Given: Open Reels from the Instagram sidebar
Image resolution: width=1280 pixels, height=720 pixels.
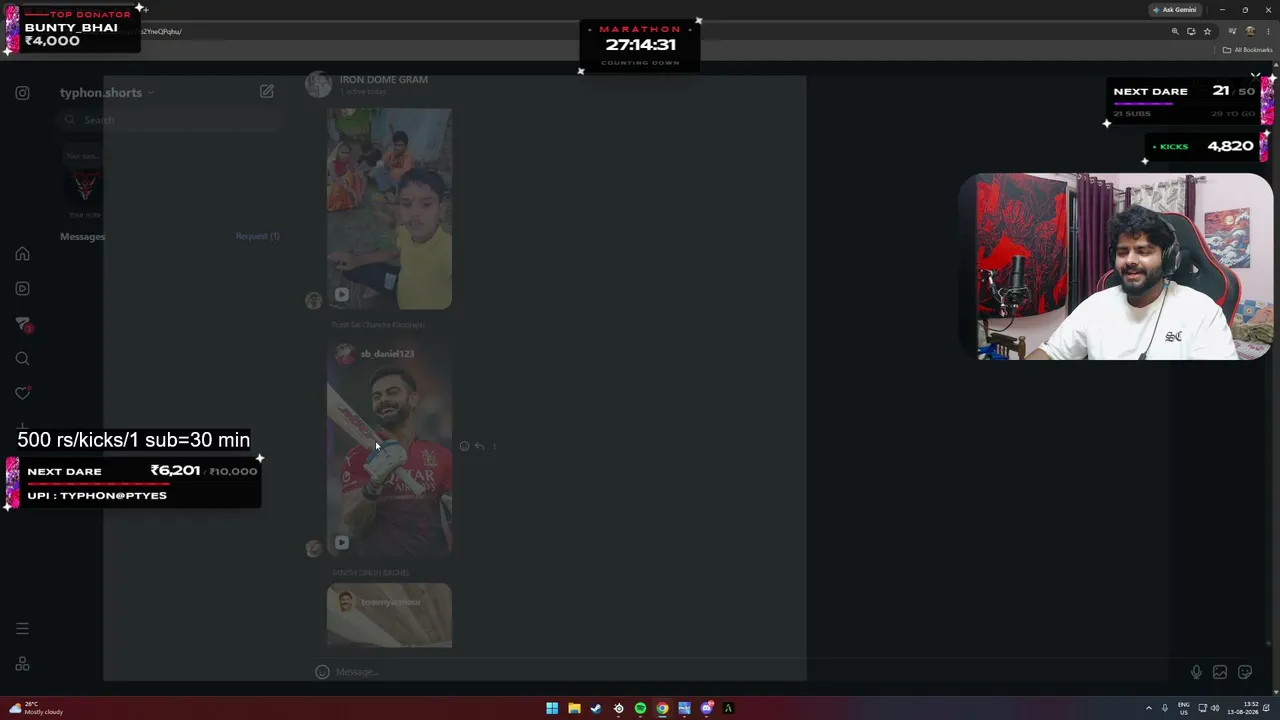Looking at the screenshot, I should [22, 289].
